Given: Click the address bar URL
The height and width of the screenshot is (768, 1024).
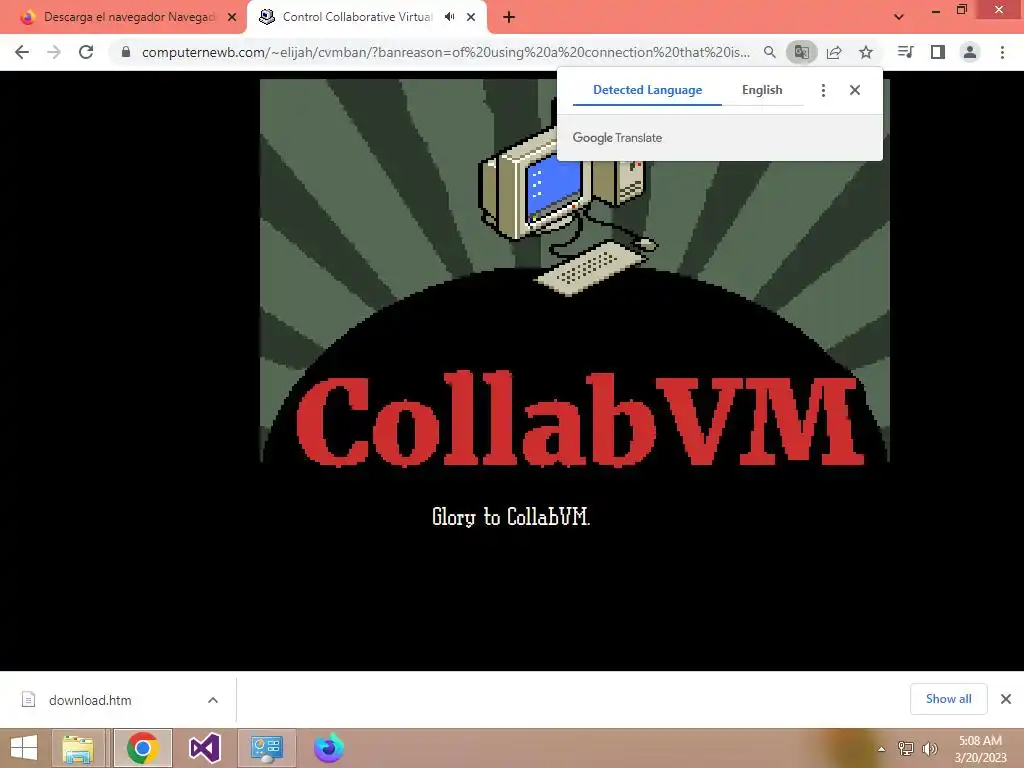Looking at the screenshot, I should (x=445, y=52).
